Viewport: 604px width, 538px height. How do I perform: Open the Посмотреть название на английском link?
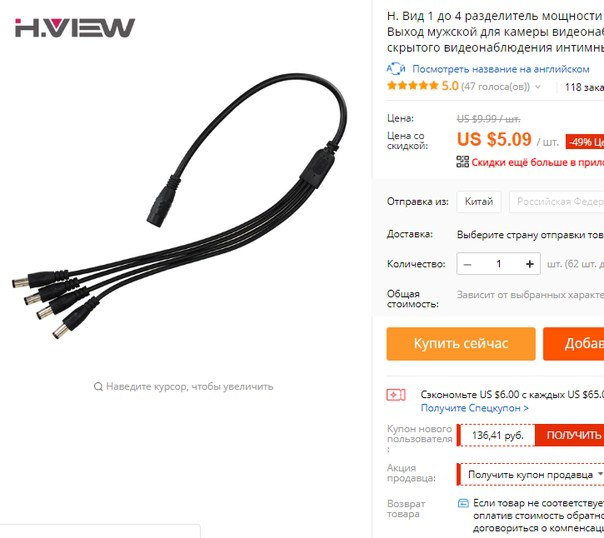pyautogui.click(x=501, y=69)
